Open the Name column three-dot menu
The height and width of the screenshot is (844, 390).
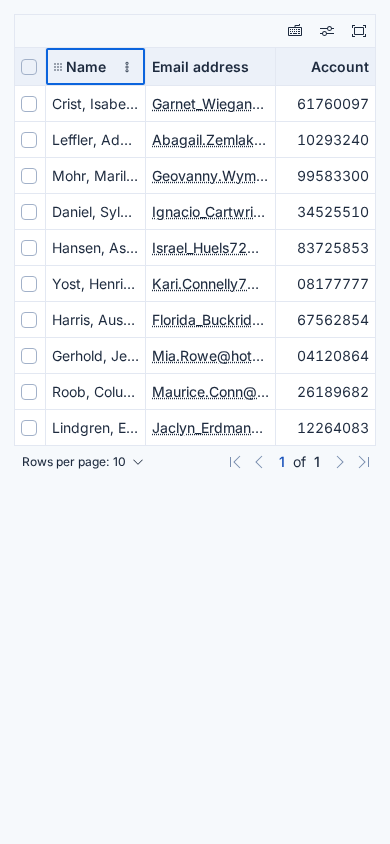[127, 67]
